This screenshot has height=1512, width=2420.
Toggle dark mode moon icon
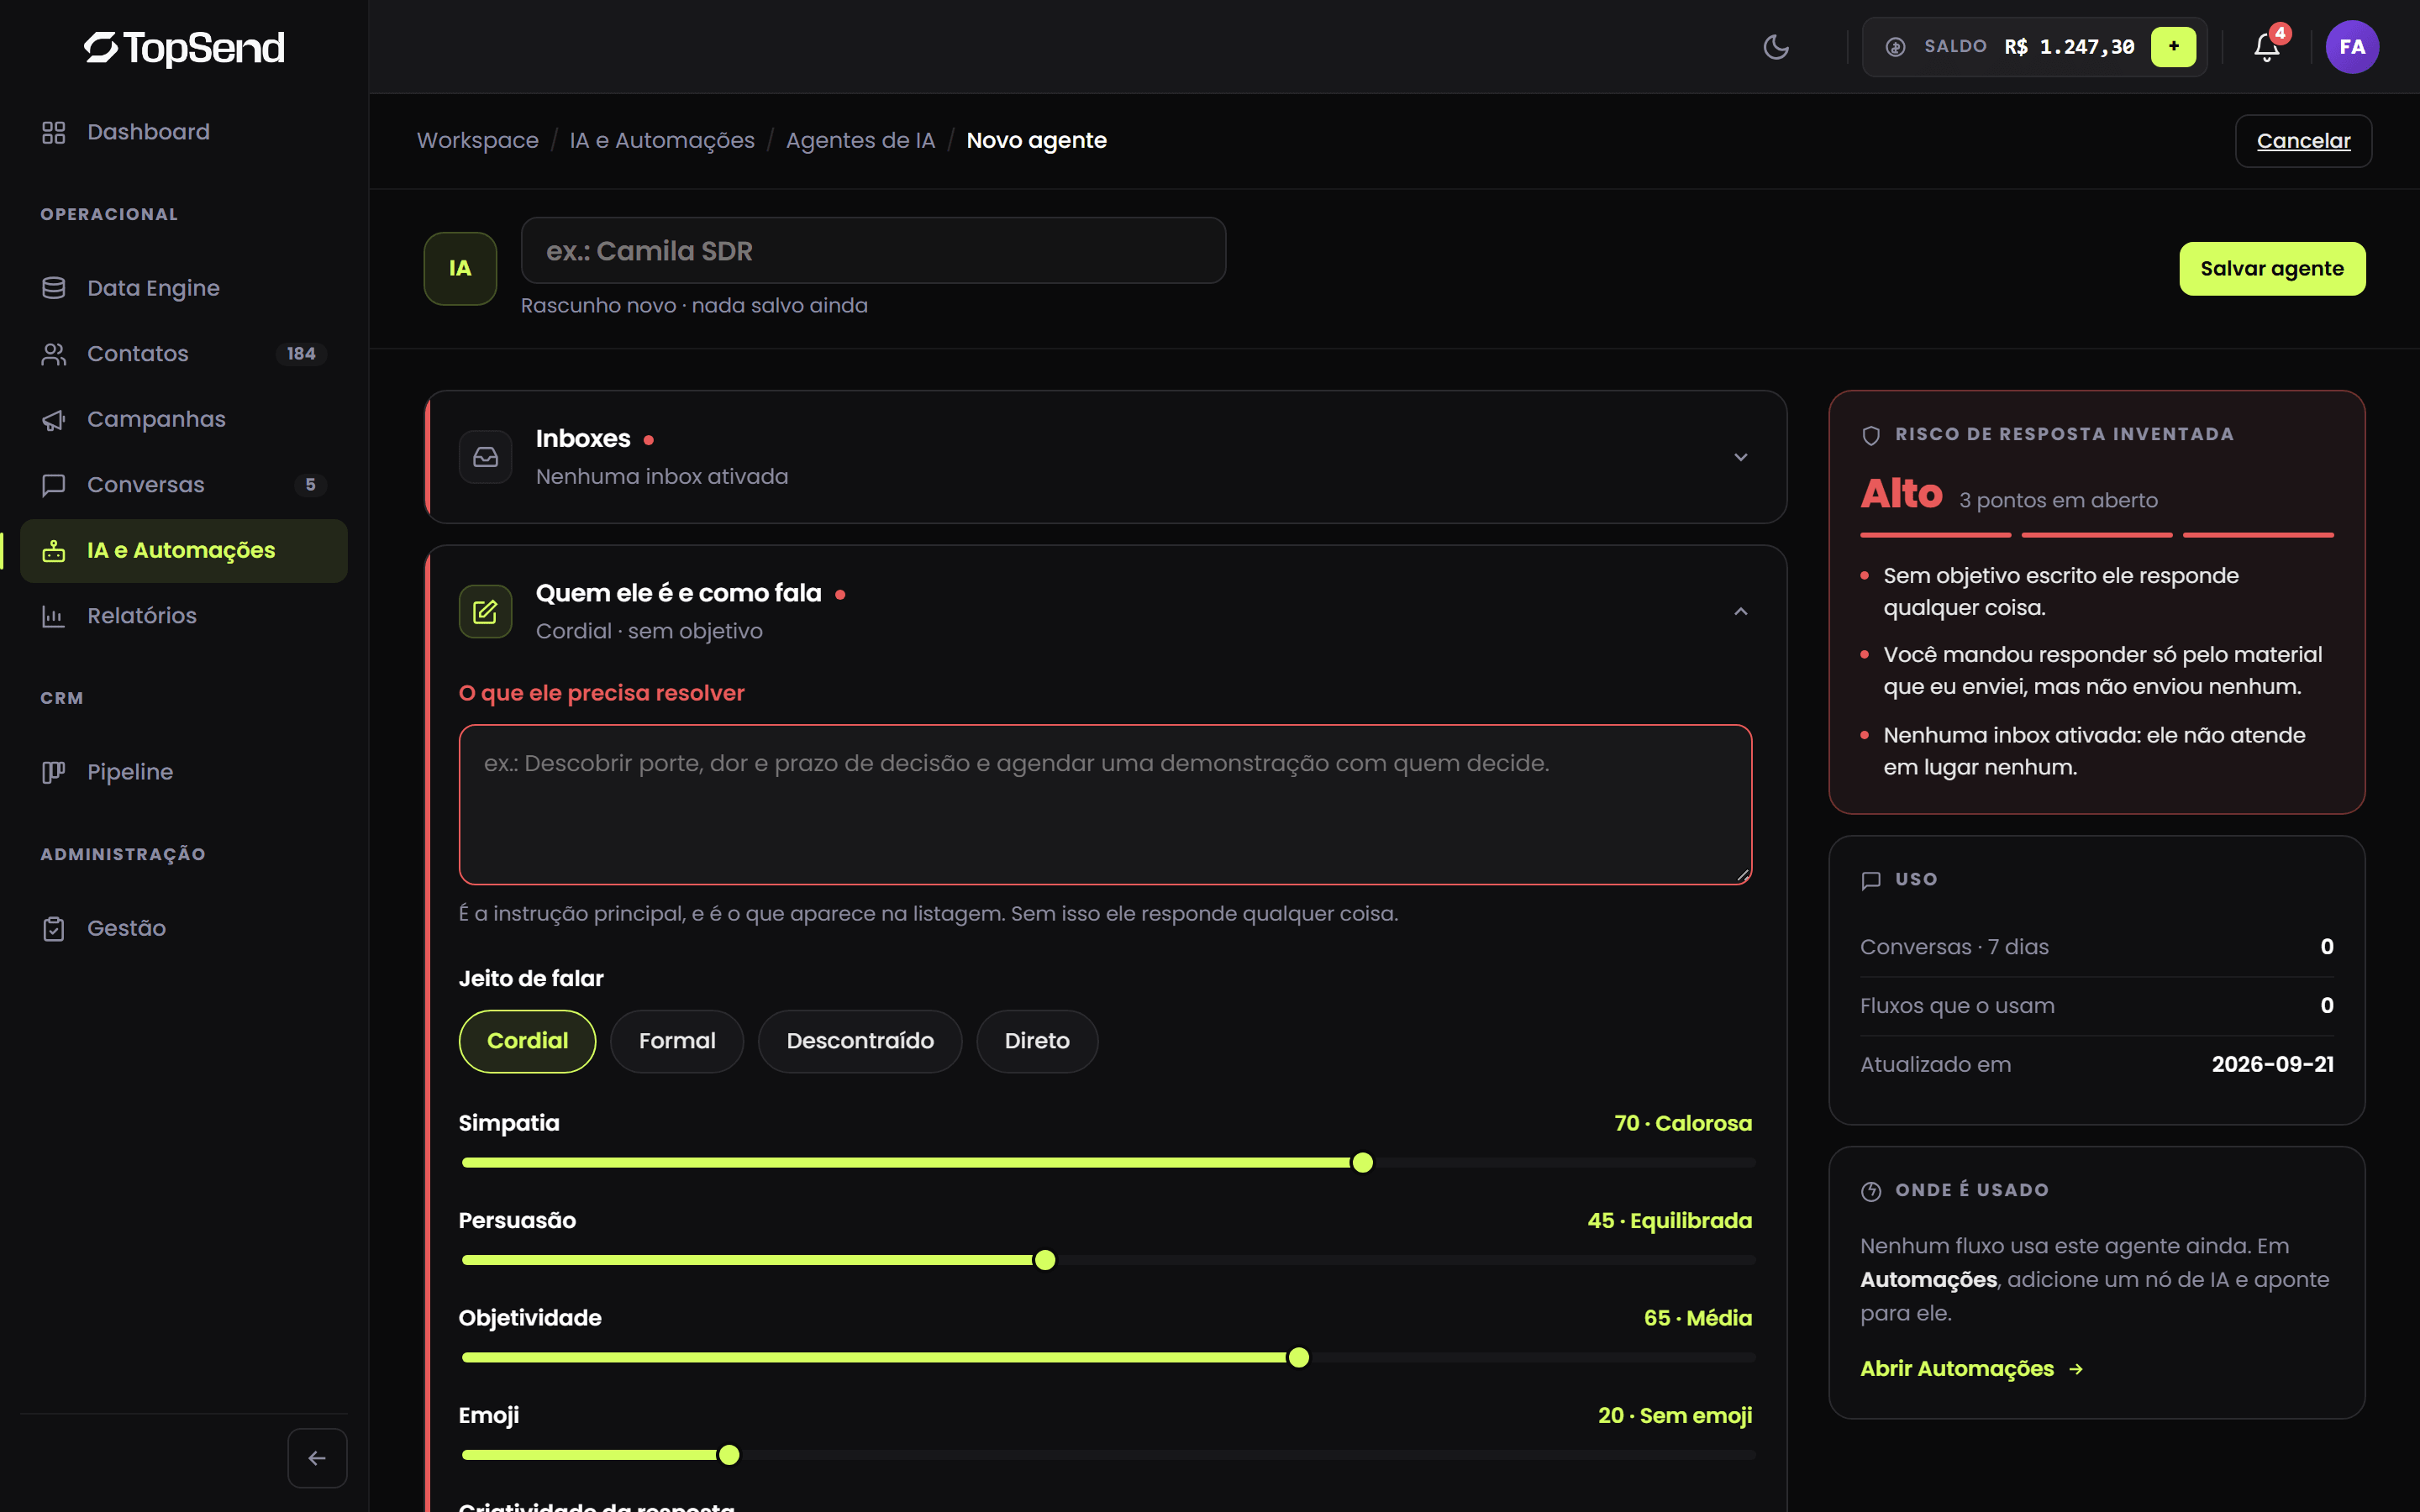tap(1776, 47)
